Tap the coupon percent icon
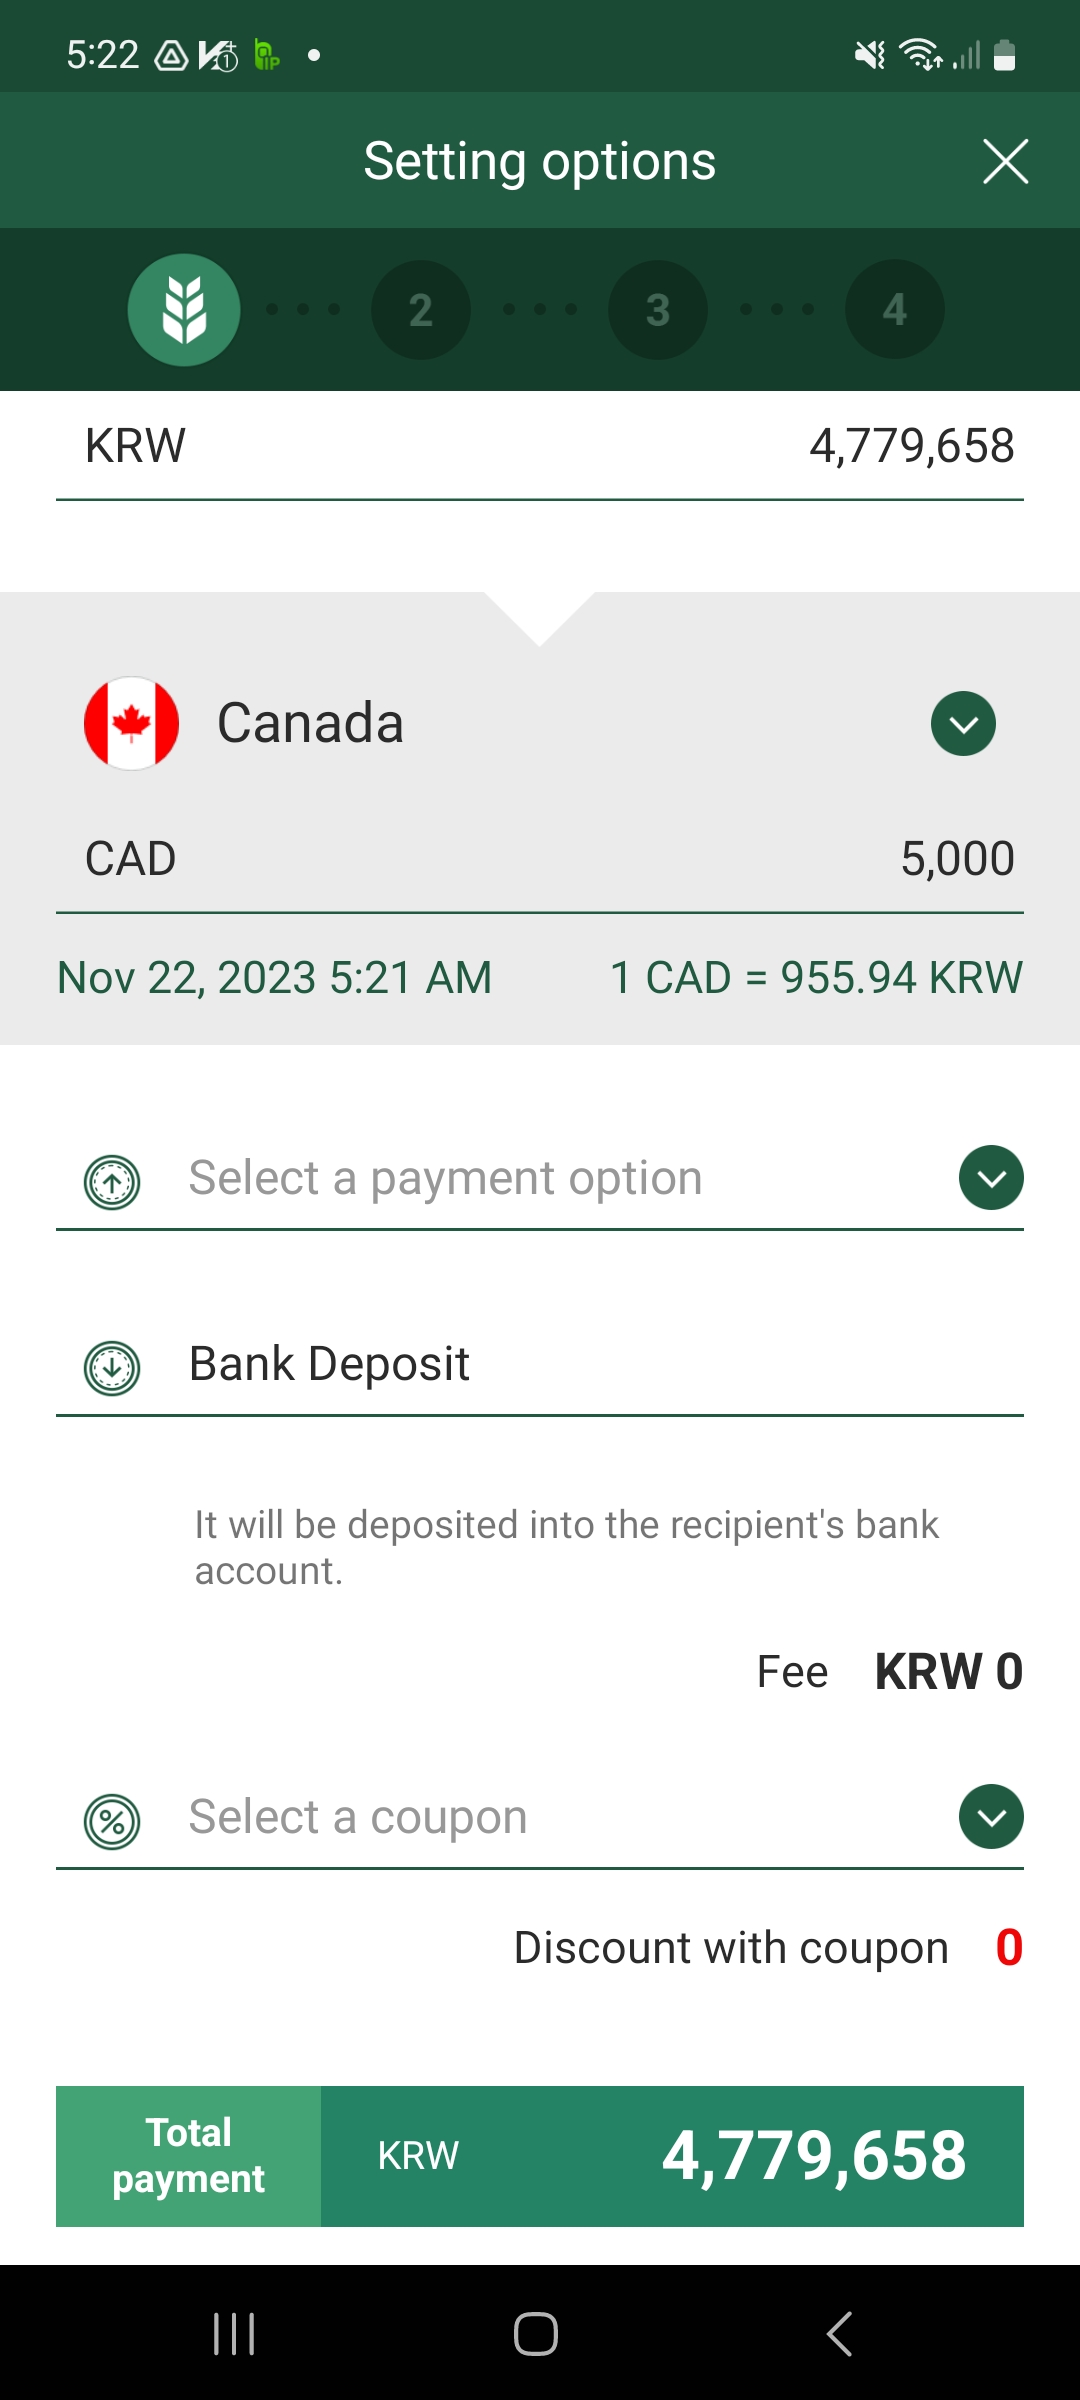This screenshot has height=2400, width=1080. tap(112, 1821)
